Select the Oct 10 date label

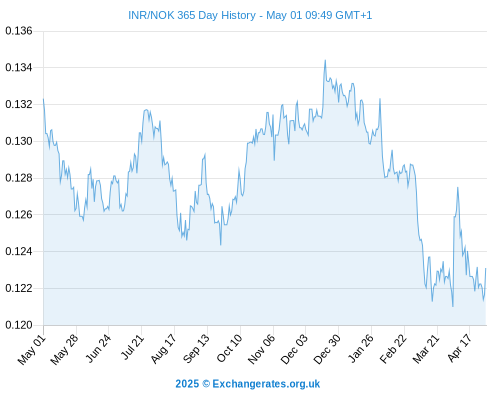coord(229,348)
